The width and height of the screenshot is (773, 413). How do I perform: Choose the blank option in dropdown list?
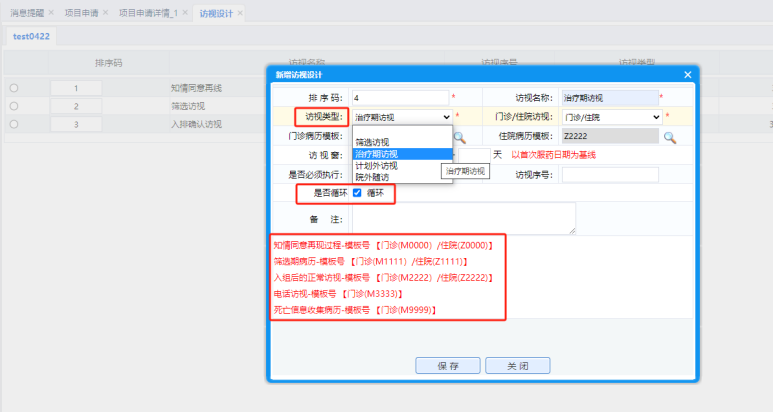[x=402, y=131]
